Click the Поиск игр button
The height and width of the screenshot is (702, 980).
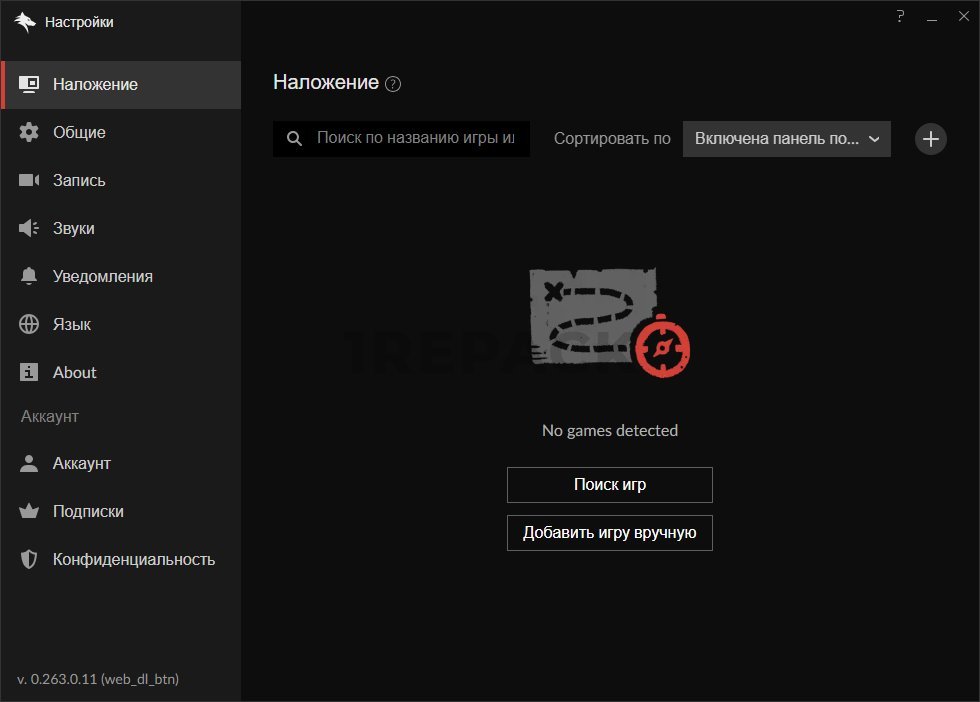point(609,485)
